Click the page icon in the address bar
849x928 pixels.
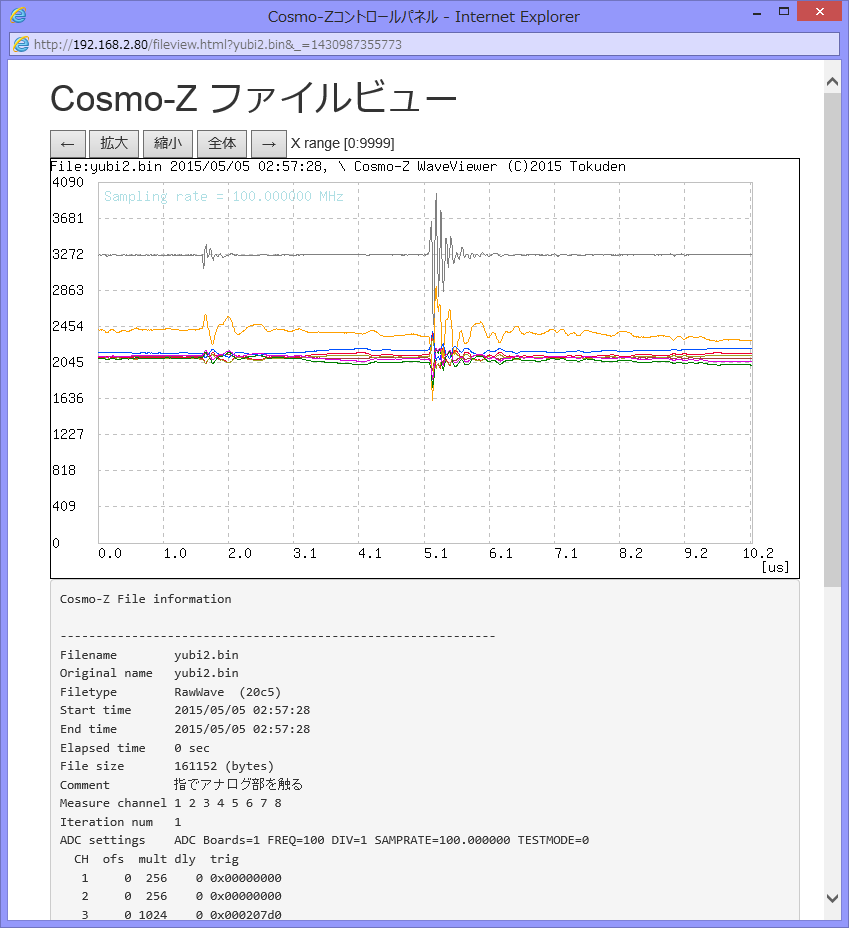click(x=21, y=45)
